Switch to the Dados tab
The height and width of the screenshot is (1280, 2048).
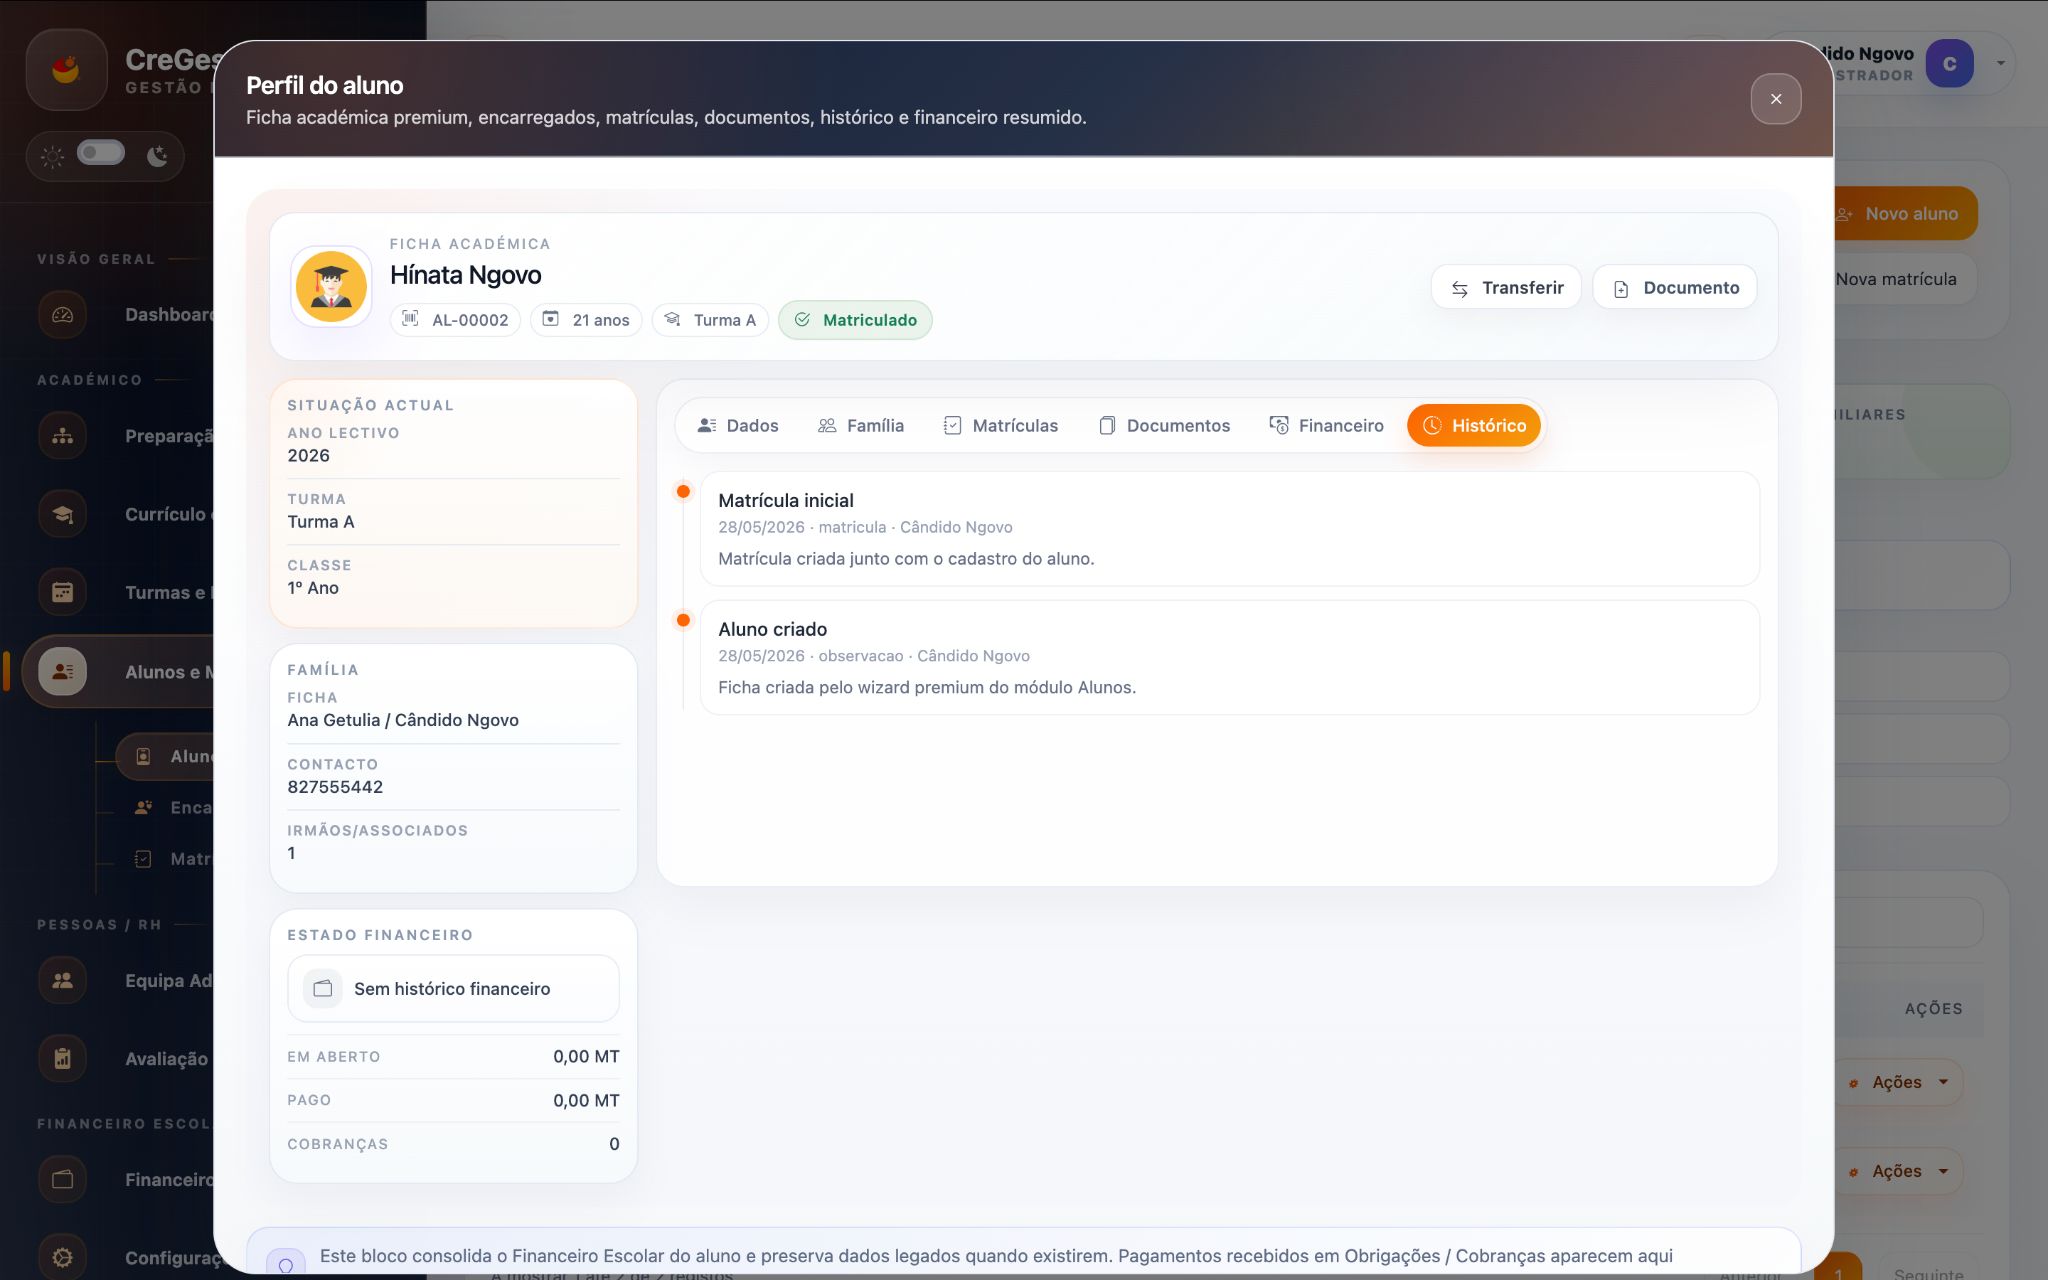(737, 426)
